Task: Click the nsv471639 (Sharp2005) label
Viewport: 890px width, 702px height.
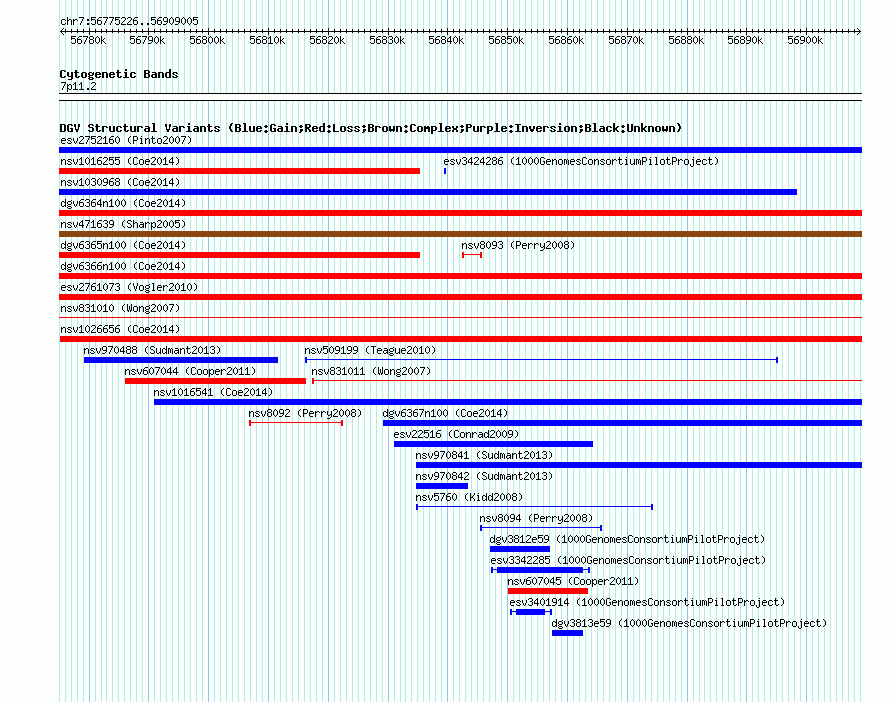Action: 123,224
